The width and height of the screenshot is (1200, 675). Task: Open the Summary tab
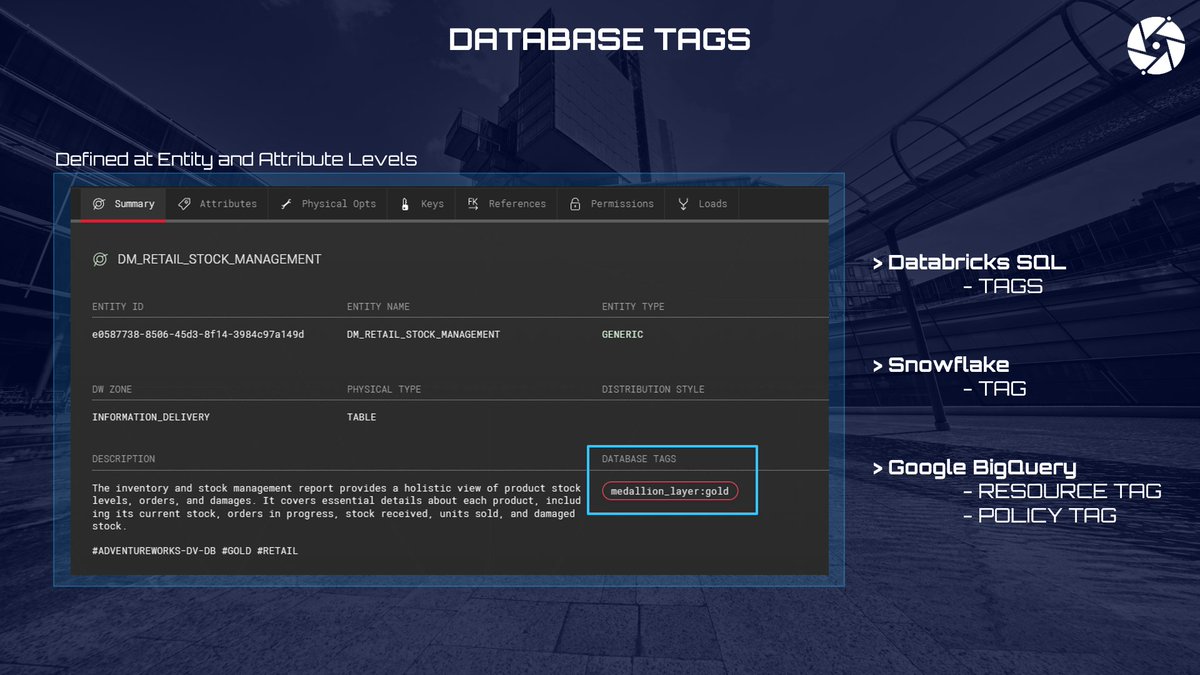point(124,204)
